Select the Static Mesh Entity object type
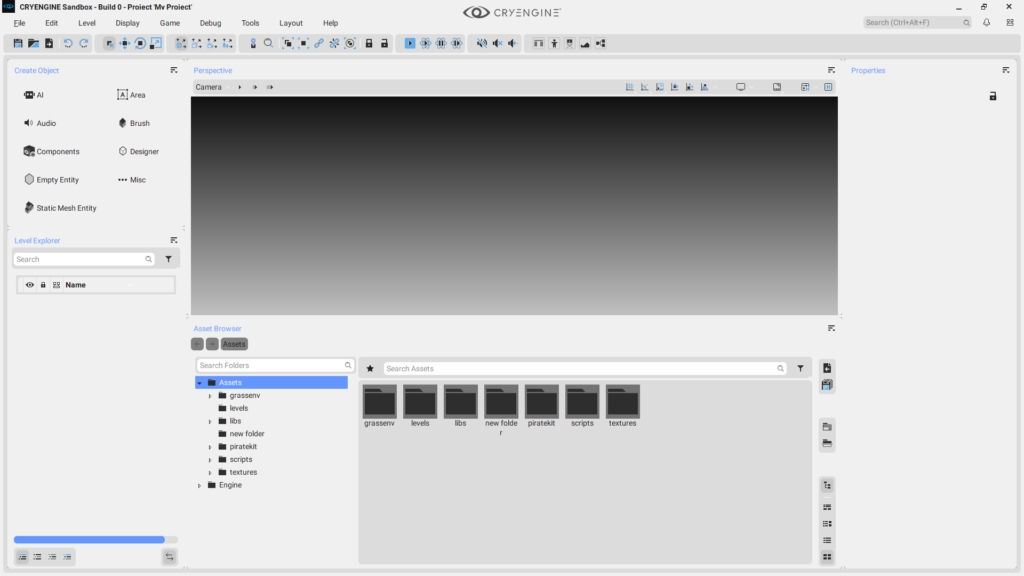This screenshot has height=576, width=1024. tap(60, 208)
